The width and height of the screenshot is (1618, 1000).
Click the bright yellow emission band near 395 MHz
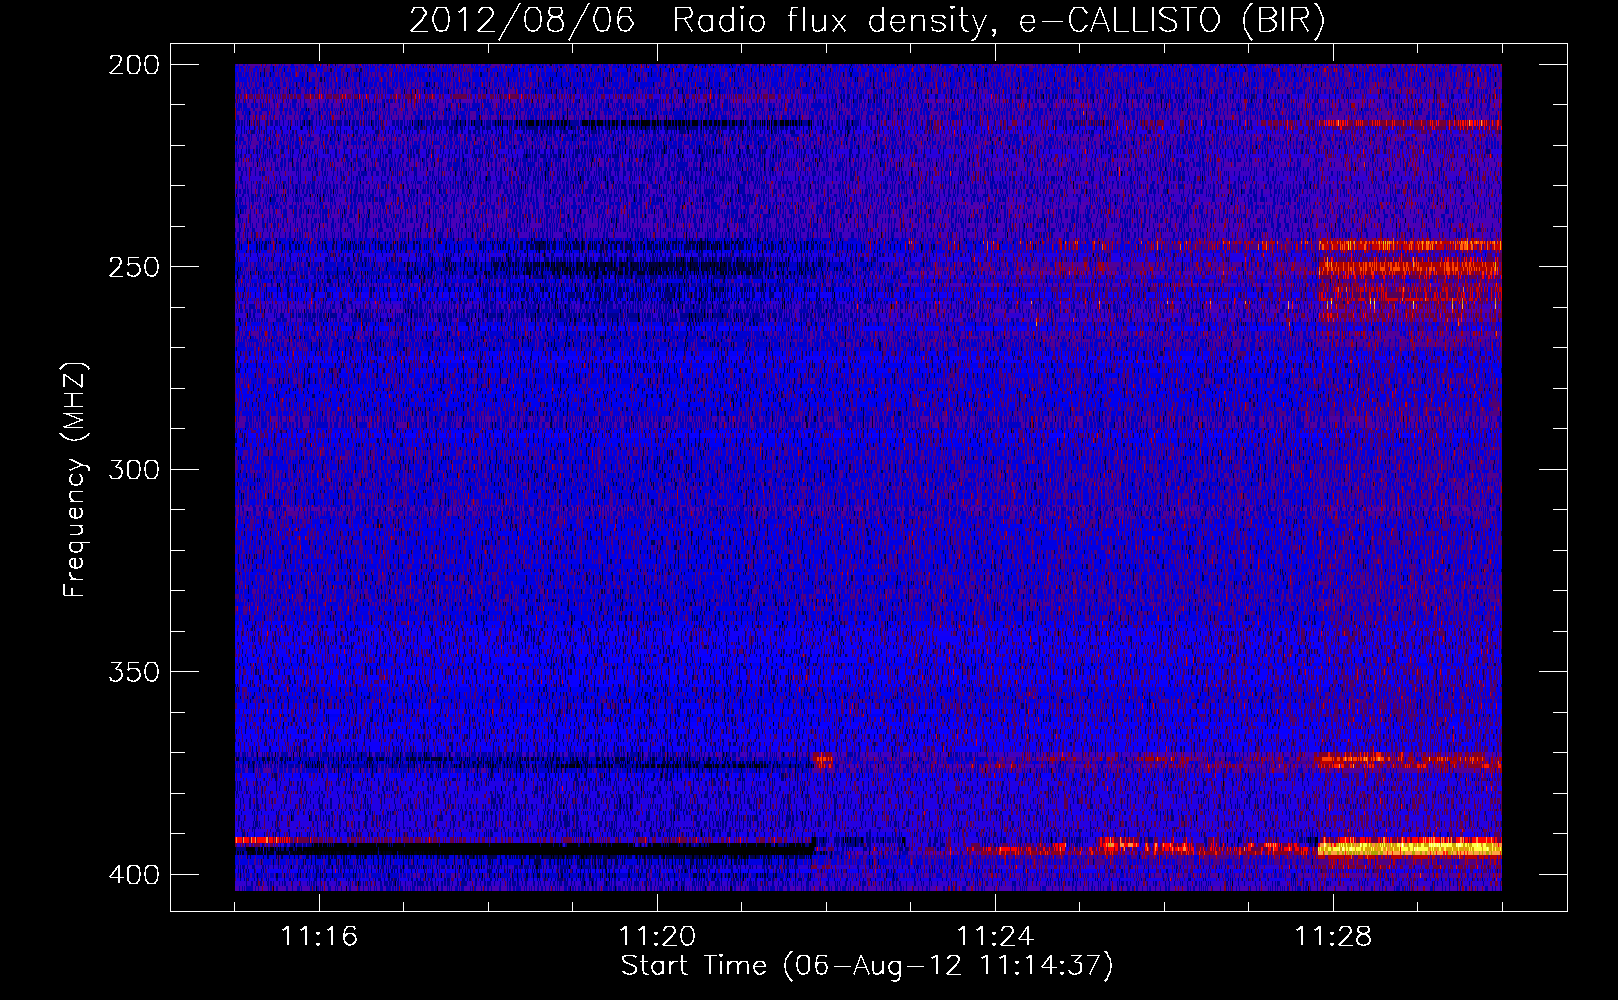click(1409, 849)
